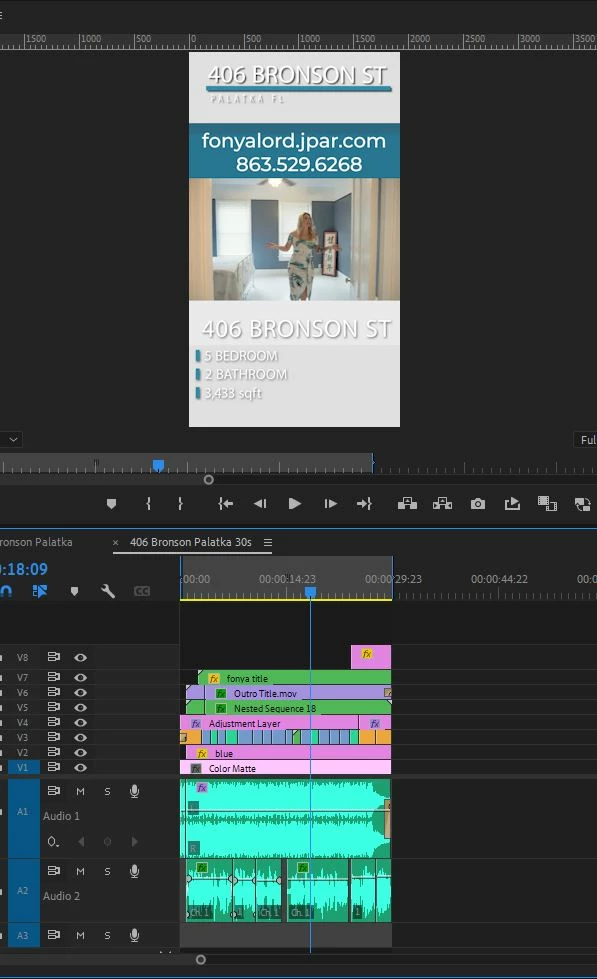Step back one frame
The image size is (597, 979).
click(260, 503)
